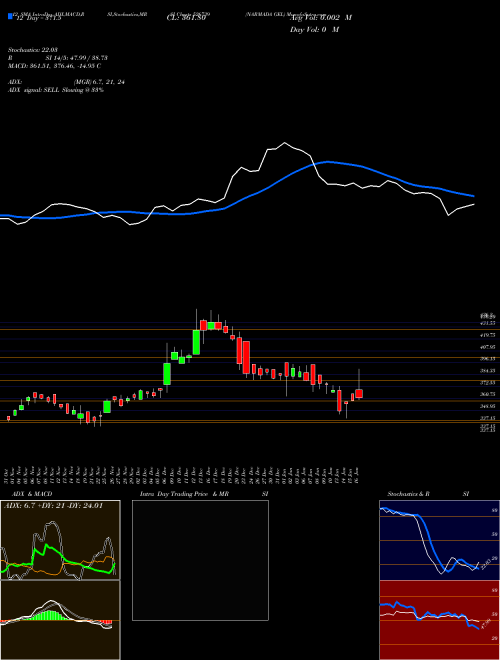This screenshot has height=660, width=500.
Task: Click the blue SMA line at its crest
Action: (x=327, y=162)
